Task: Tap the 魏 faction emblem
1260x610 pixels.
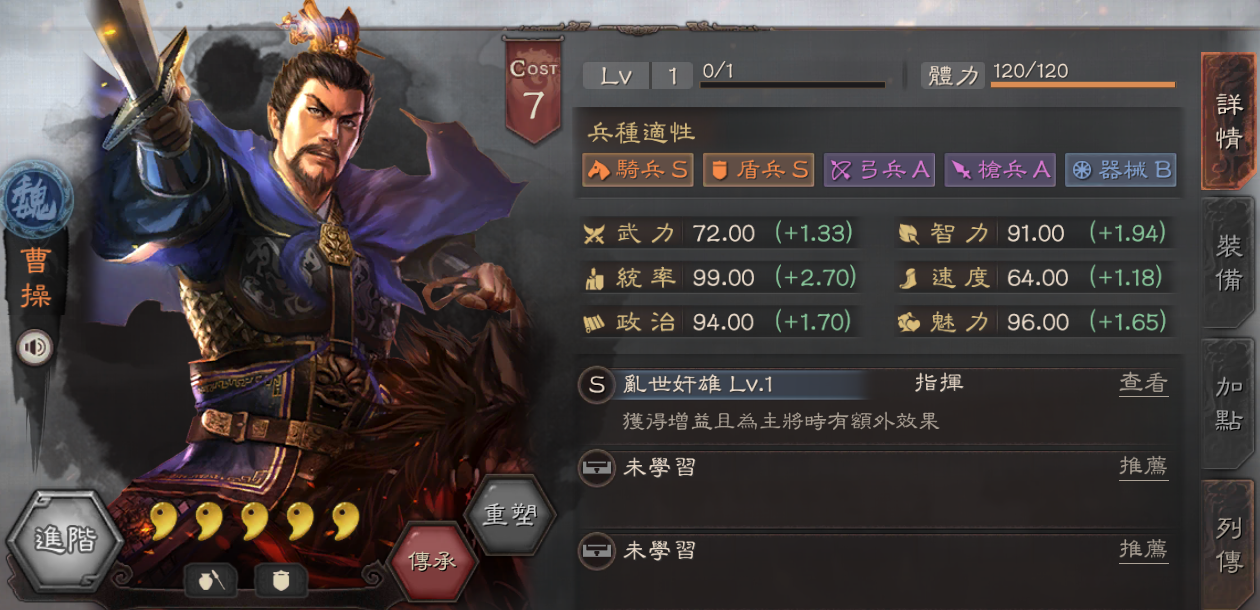Action: coord(35,198)
